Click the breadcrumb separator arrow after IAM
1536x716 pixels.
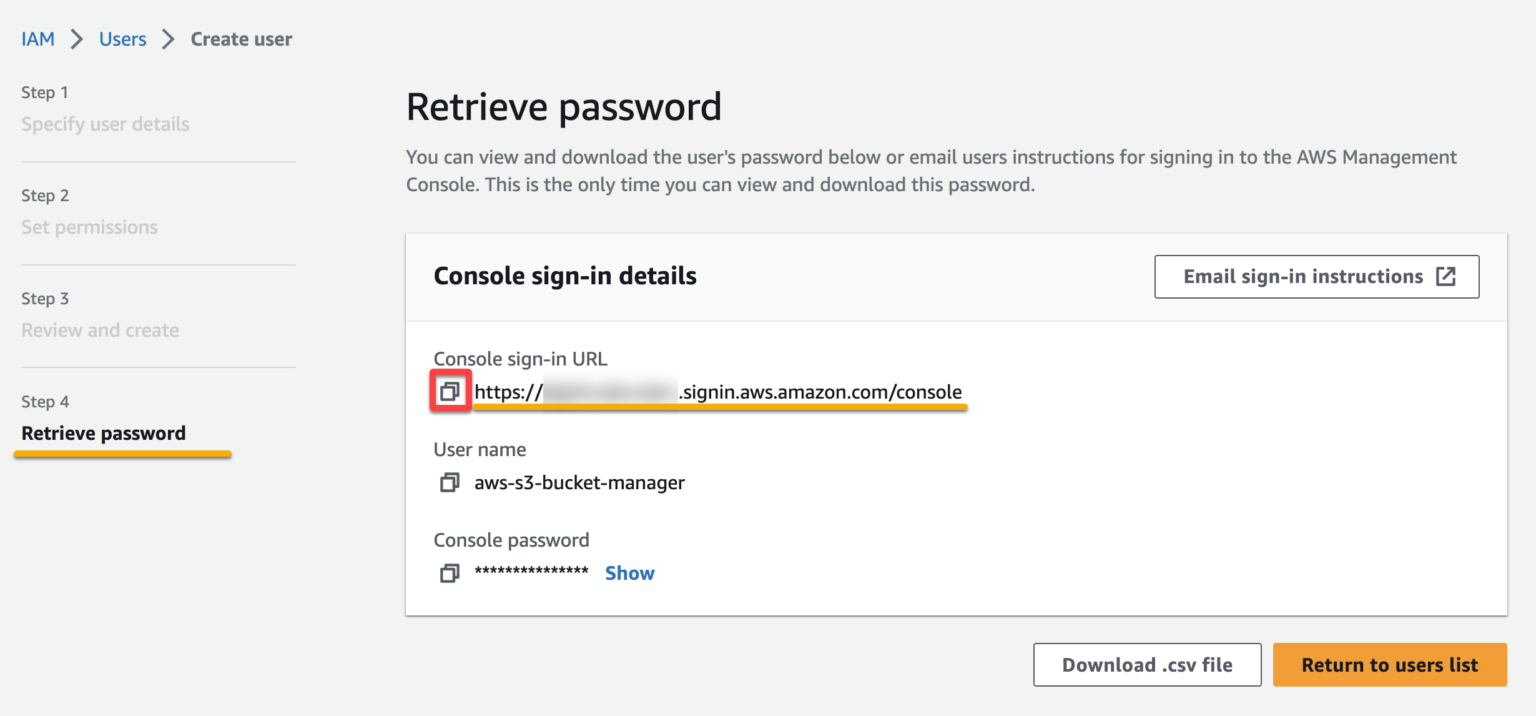click(x=74, y=38)
